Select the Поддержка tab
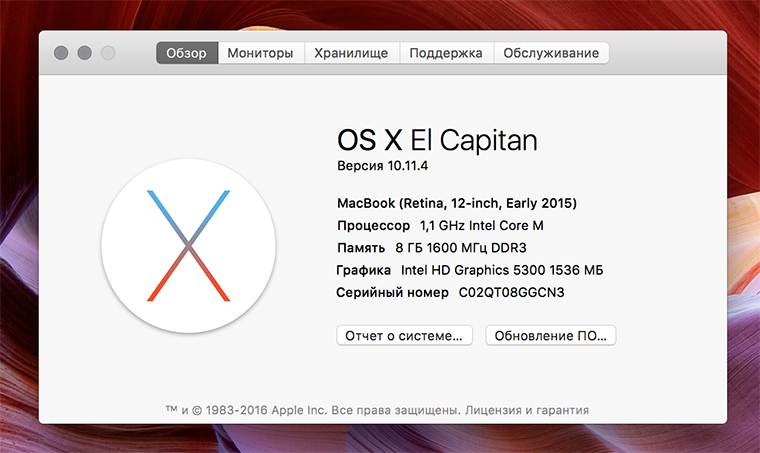Screen dimensions: 760x453 click(x=446, y=53)
